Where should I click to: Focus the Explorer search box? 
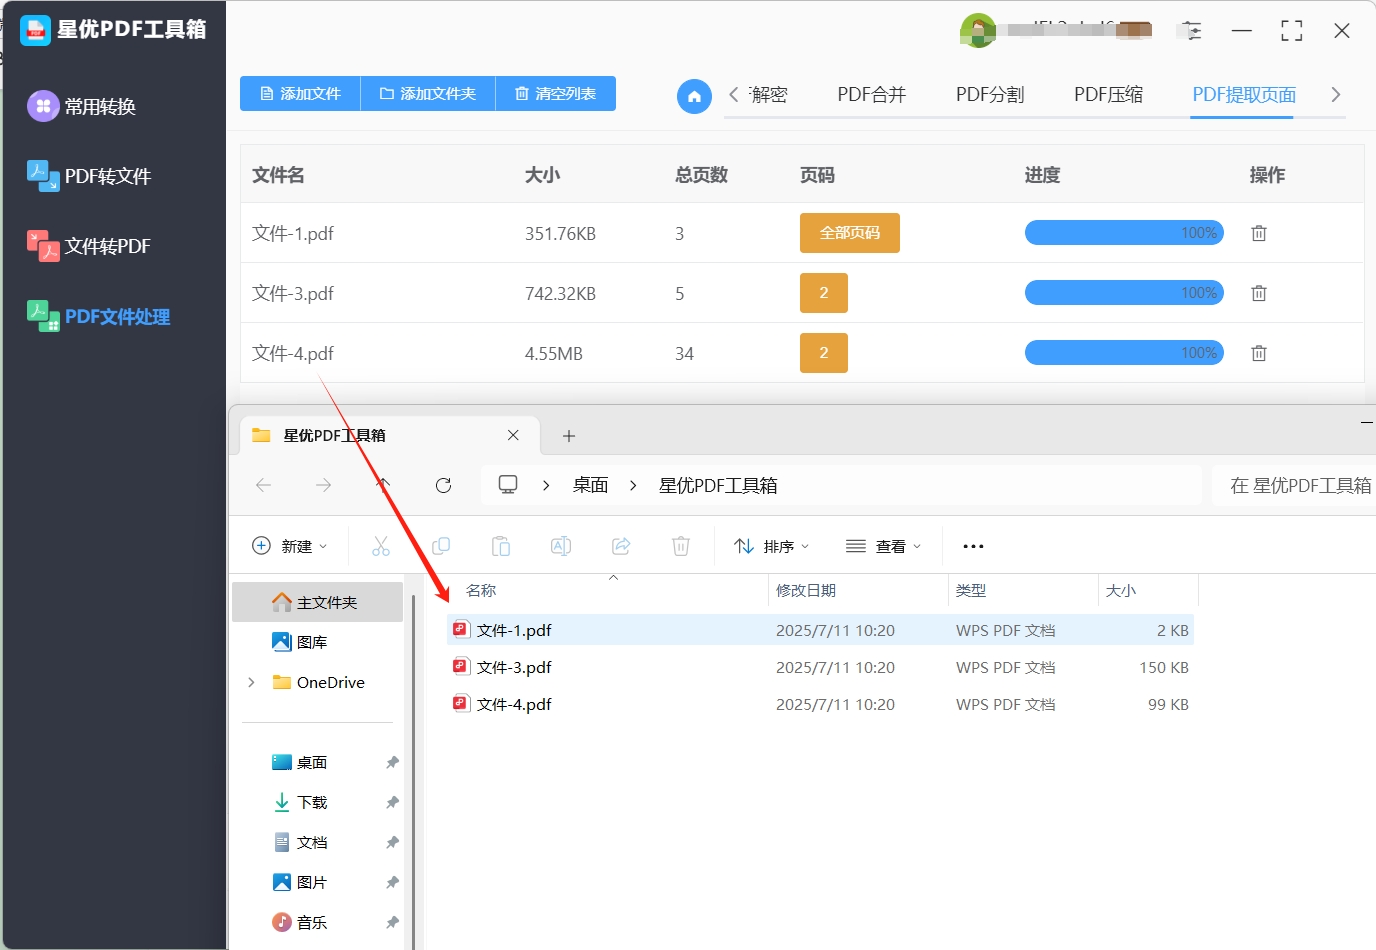point(1294,485)
